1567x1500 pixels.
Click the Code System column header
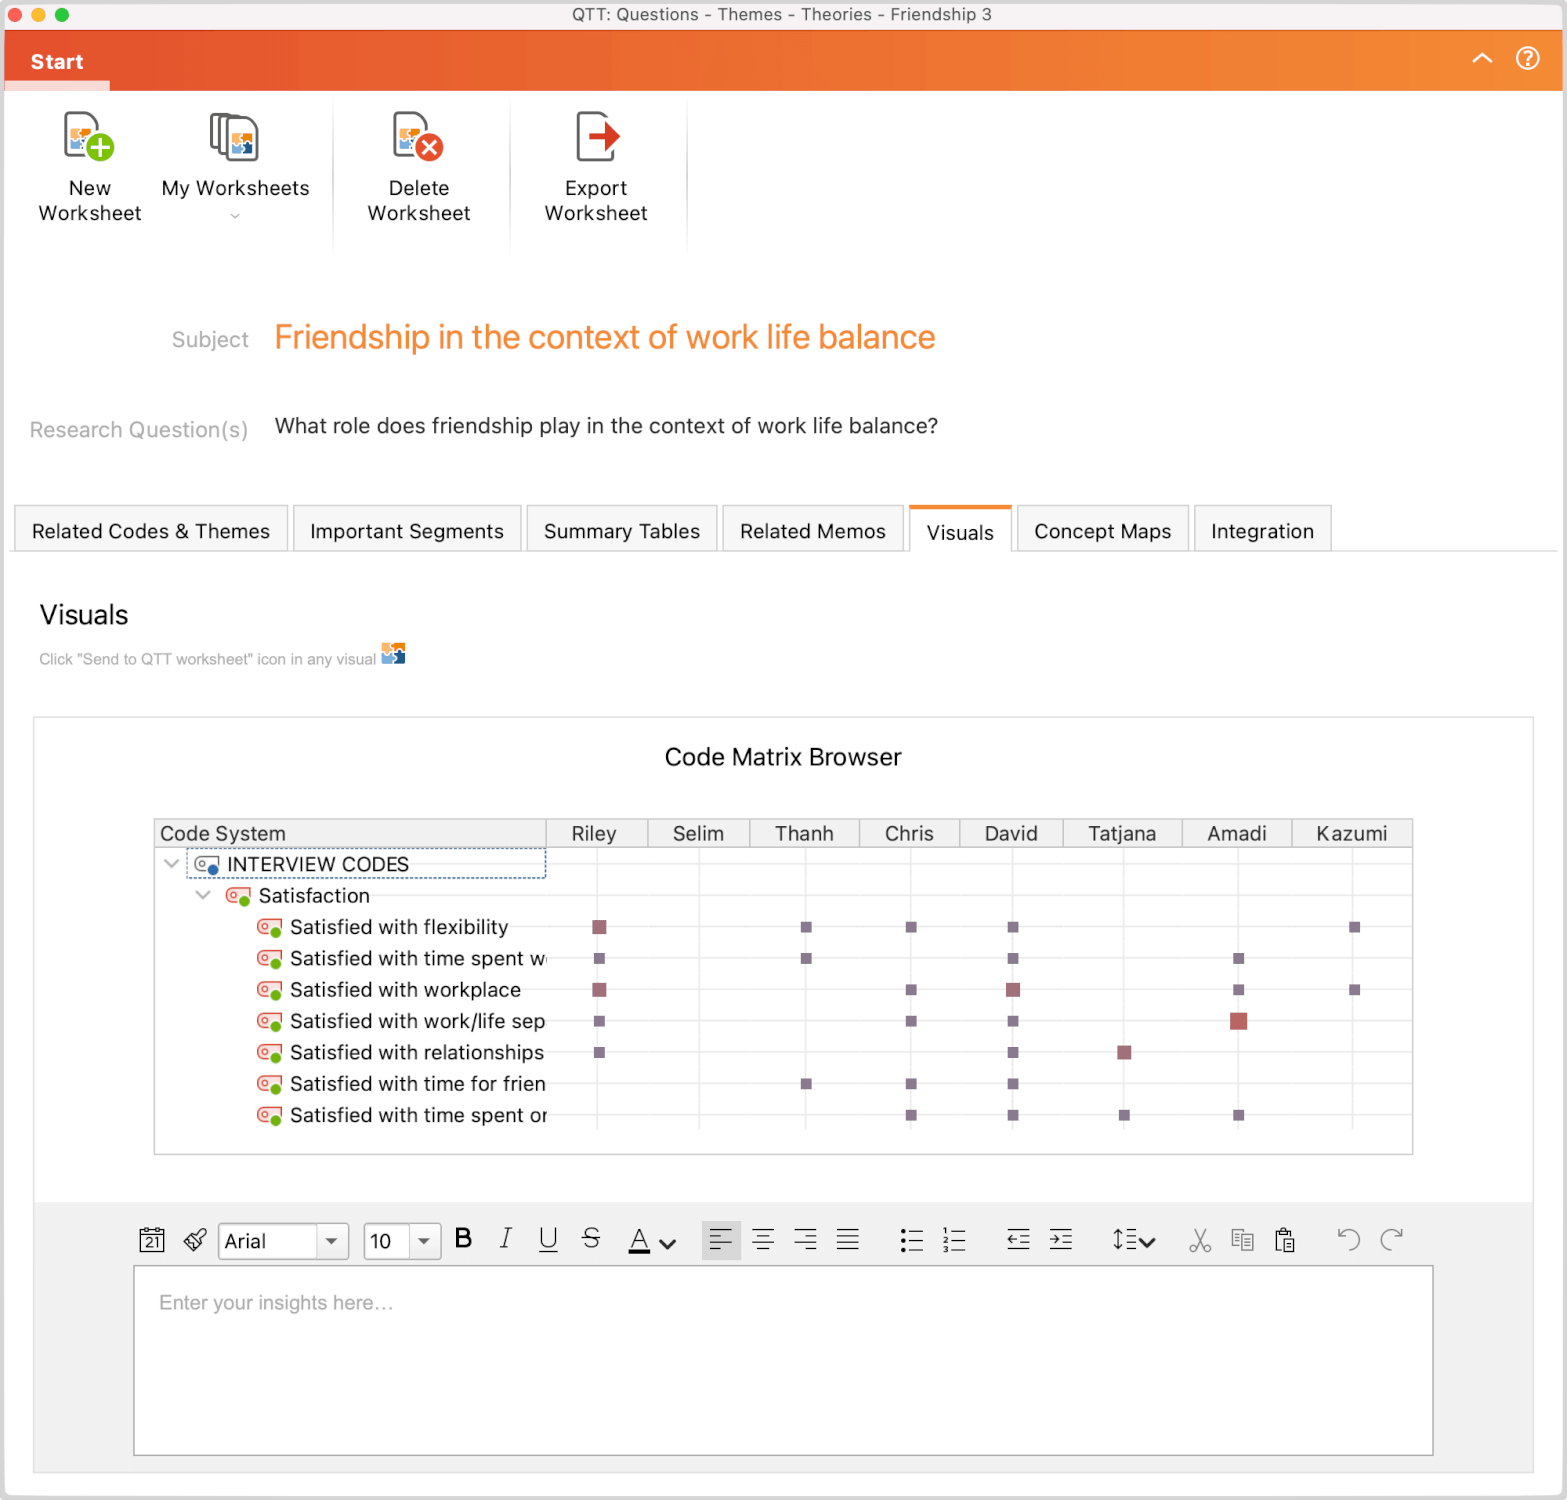(351, 833)
